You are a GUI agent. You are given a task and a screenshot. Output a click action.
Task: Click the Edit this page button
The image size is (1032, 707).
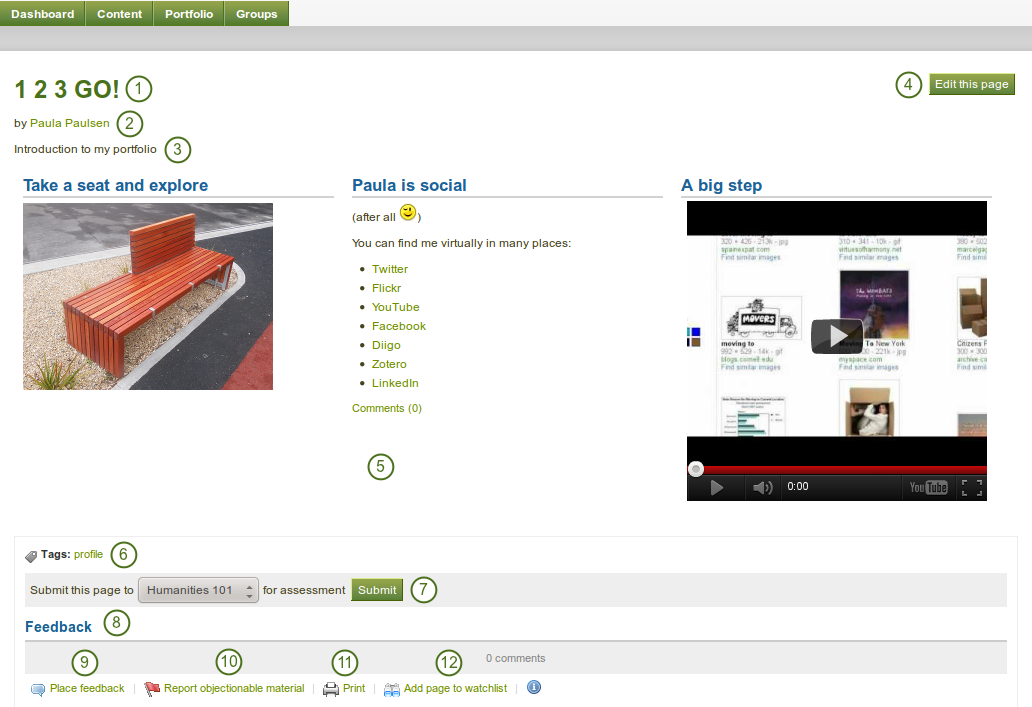(971, 84)
